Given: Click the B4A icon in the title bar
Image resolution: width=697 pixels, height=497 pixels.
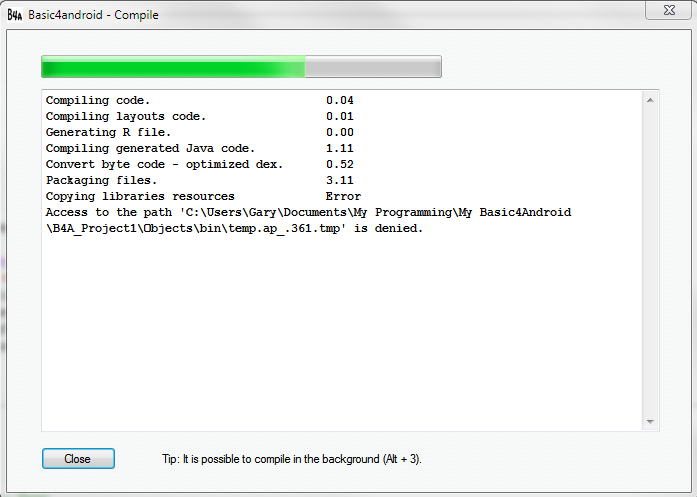Looking at the screenshot, I should pyautogui.click(x=14, y=15).
